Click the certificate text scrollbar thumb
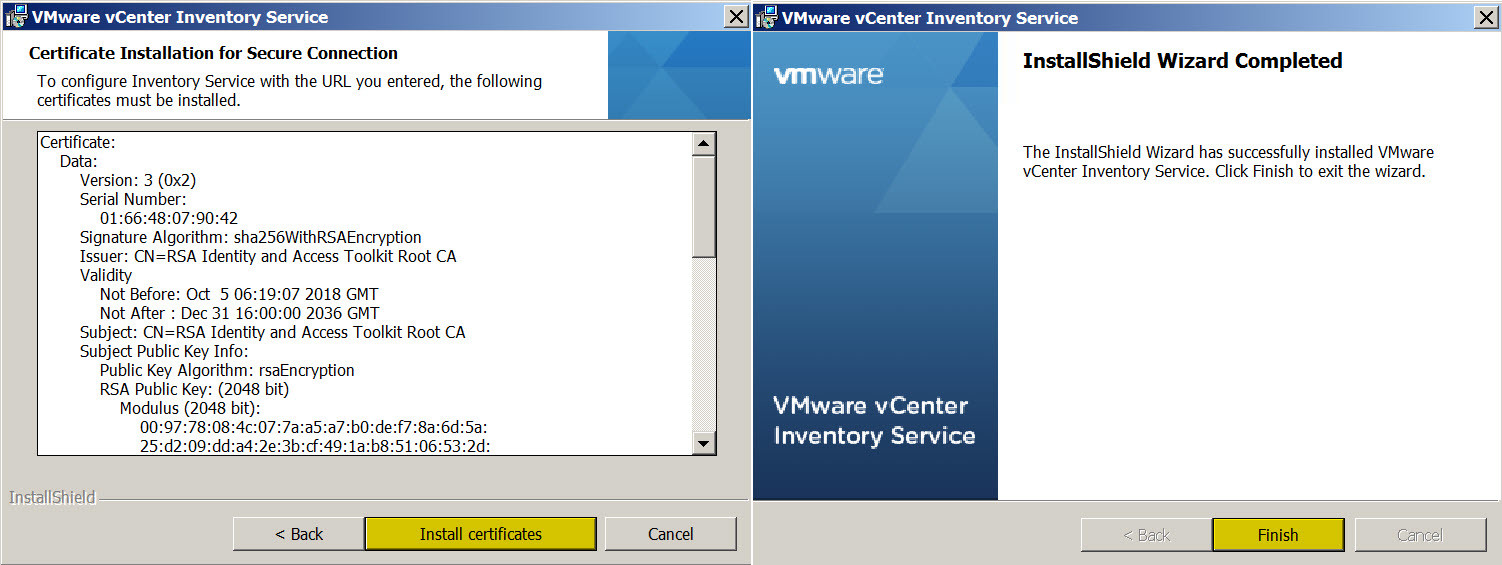Image resolution: width=1502 pixels, height=565 pixels. pos(704,207)
